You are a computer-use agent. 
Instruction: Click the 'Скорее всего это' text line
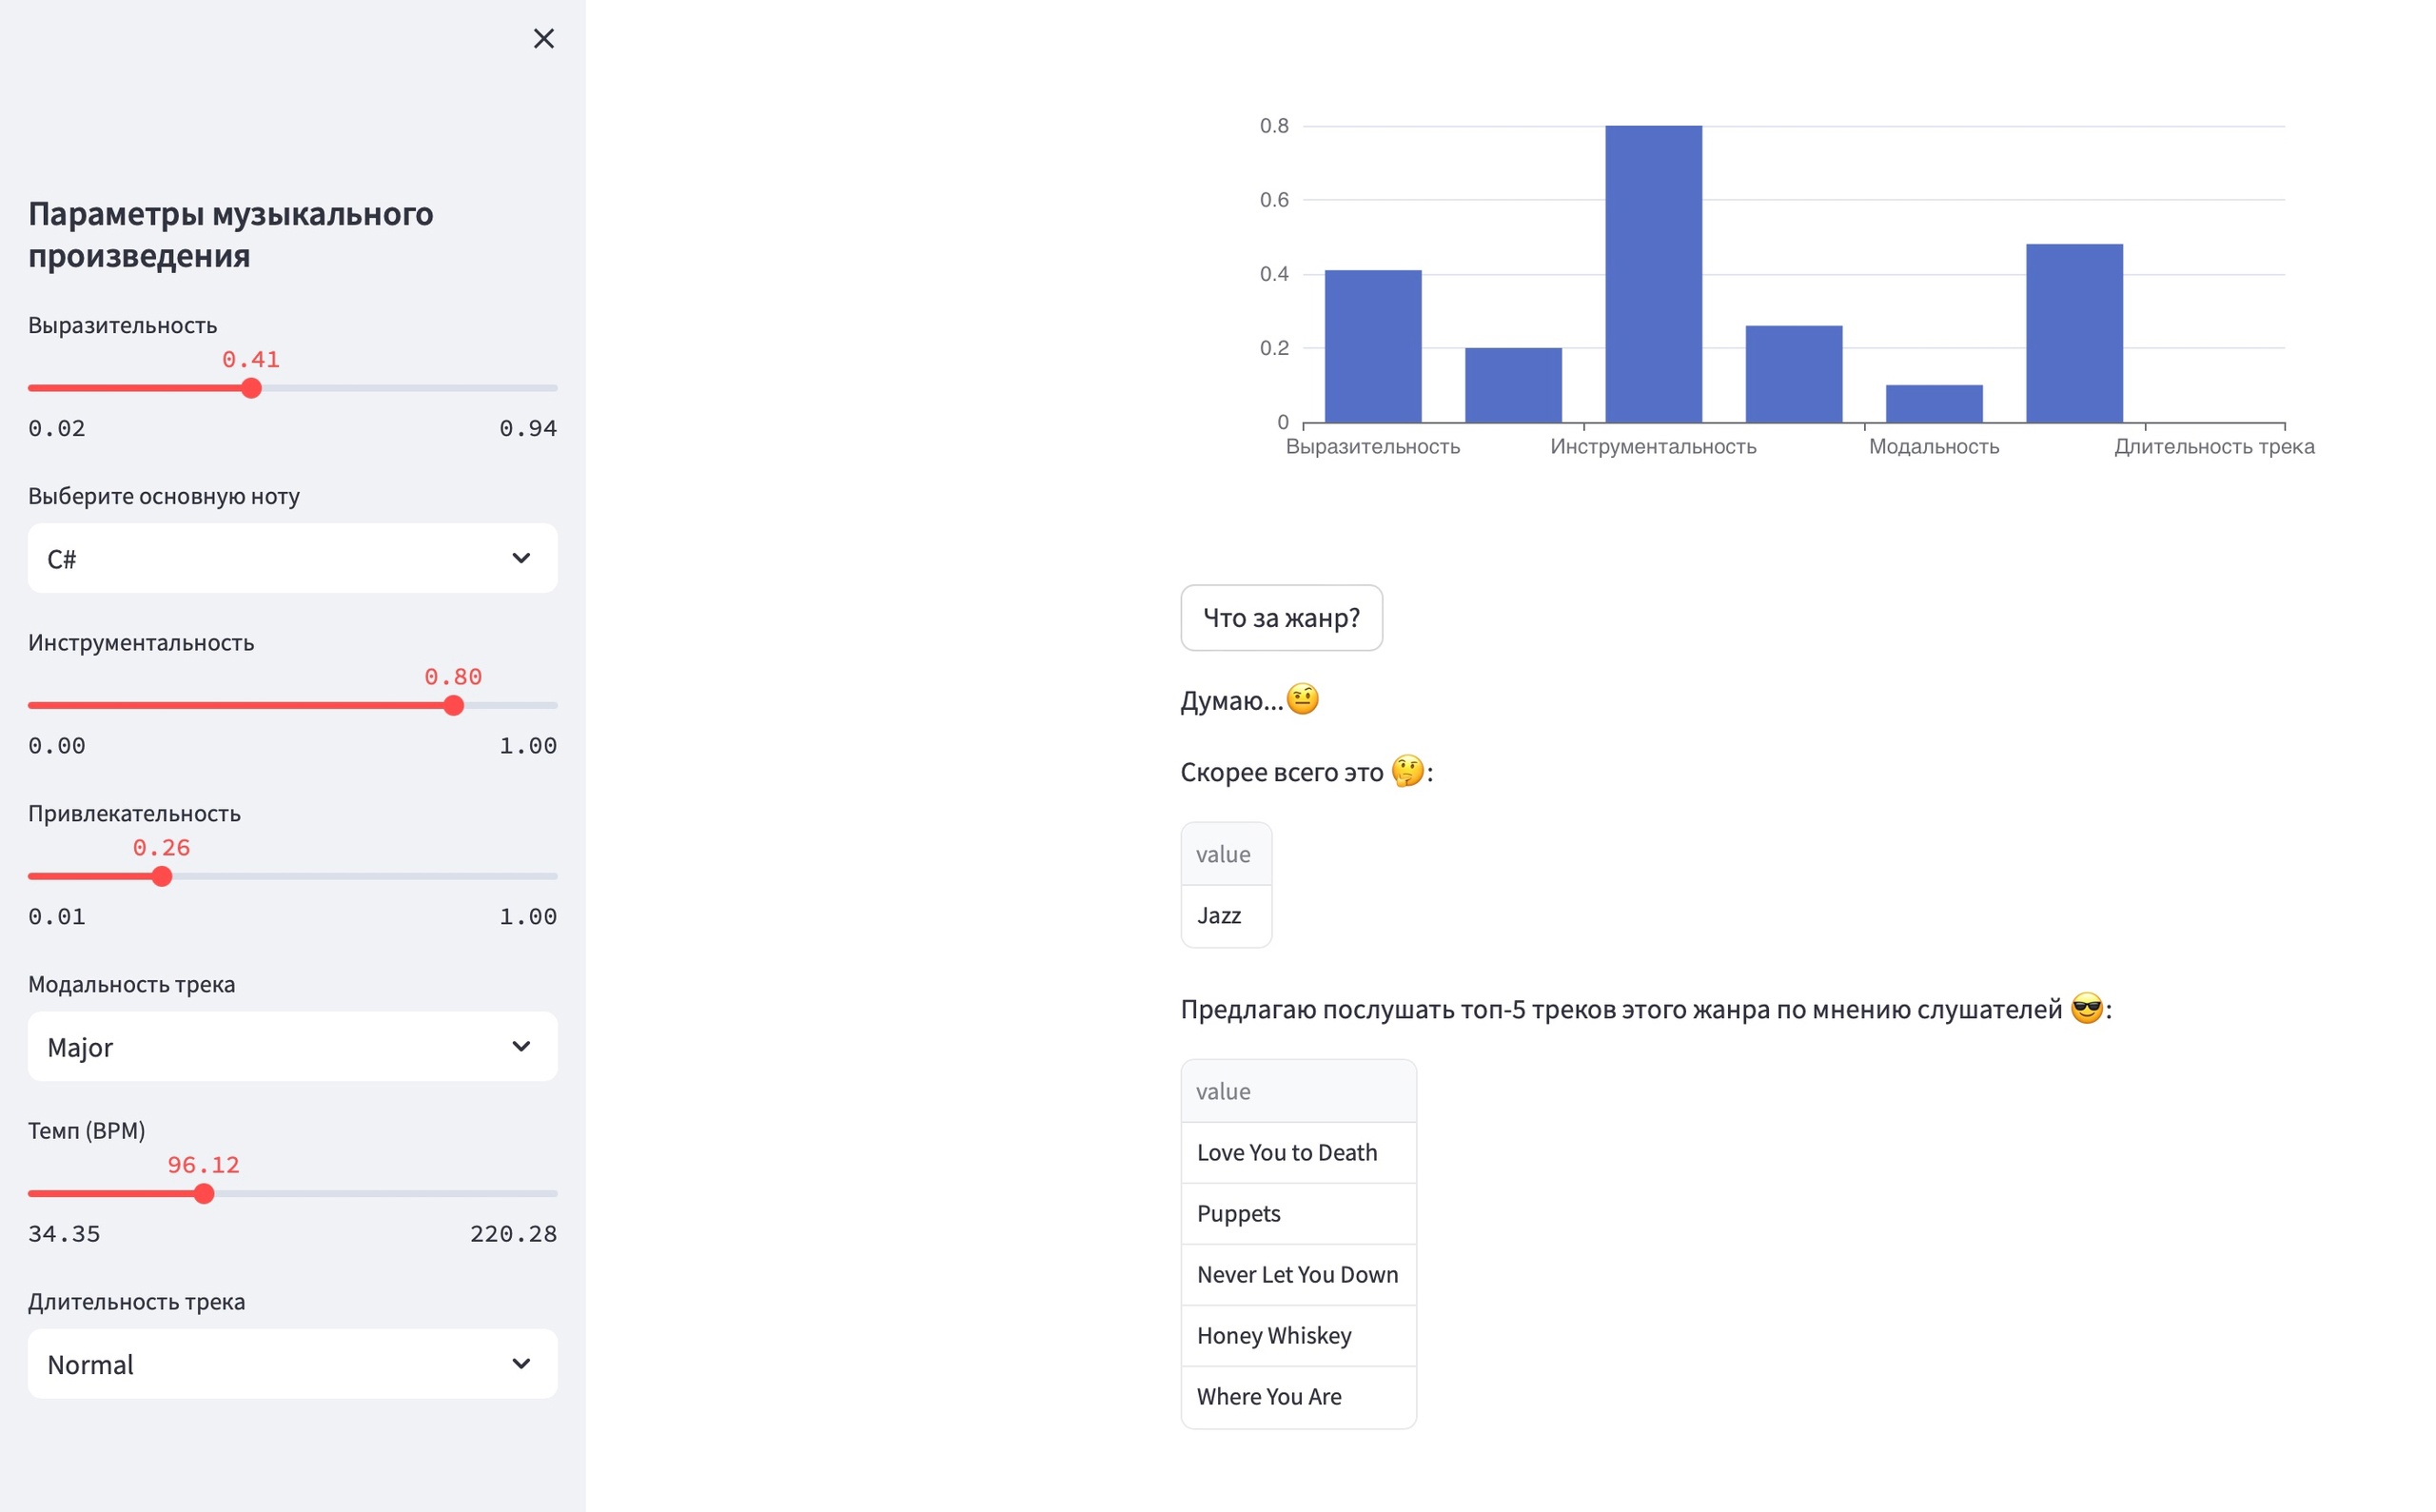click(1306, 771)
